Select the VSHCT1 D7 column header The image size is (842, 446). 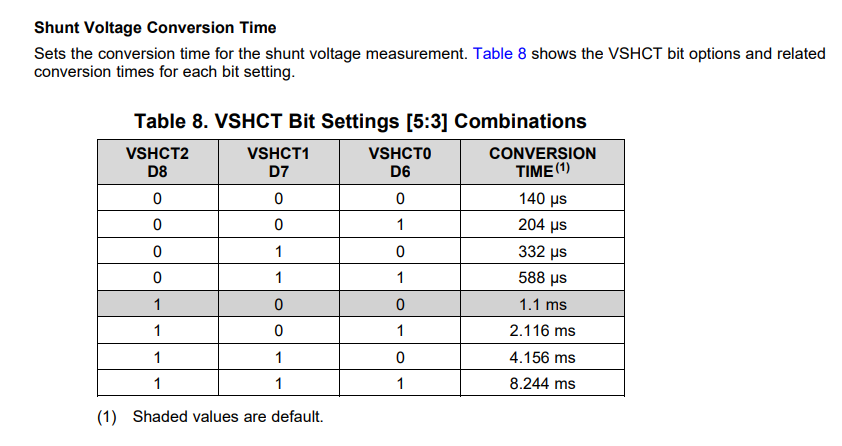coord(278,162)
